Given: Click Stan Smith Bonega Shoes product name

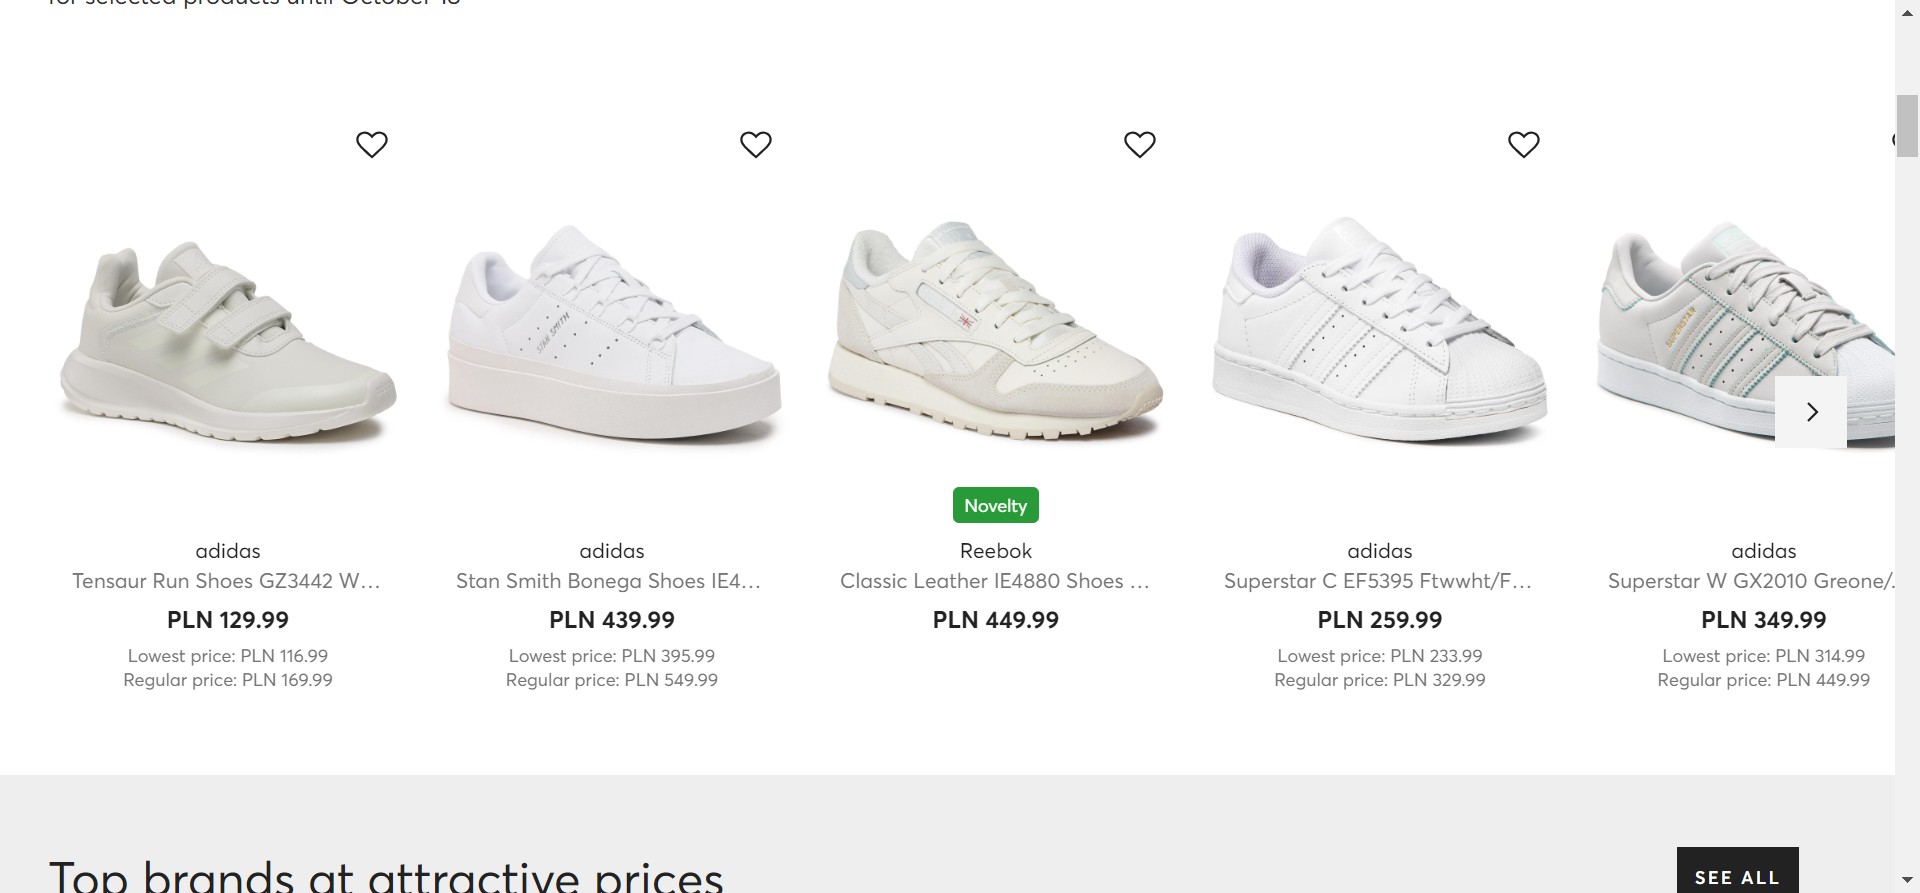Looking at the screenshot, I should click(x=609, y=581).
